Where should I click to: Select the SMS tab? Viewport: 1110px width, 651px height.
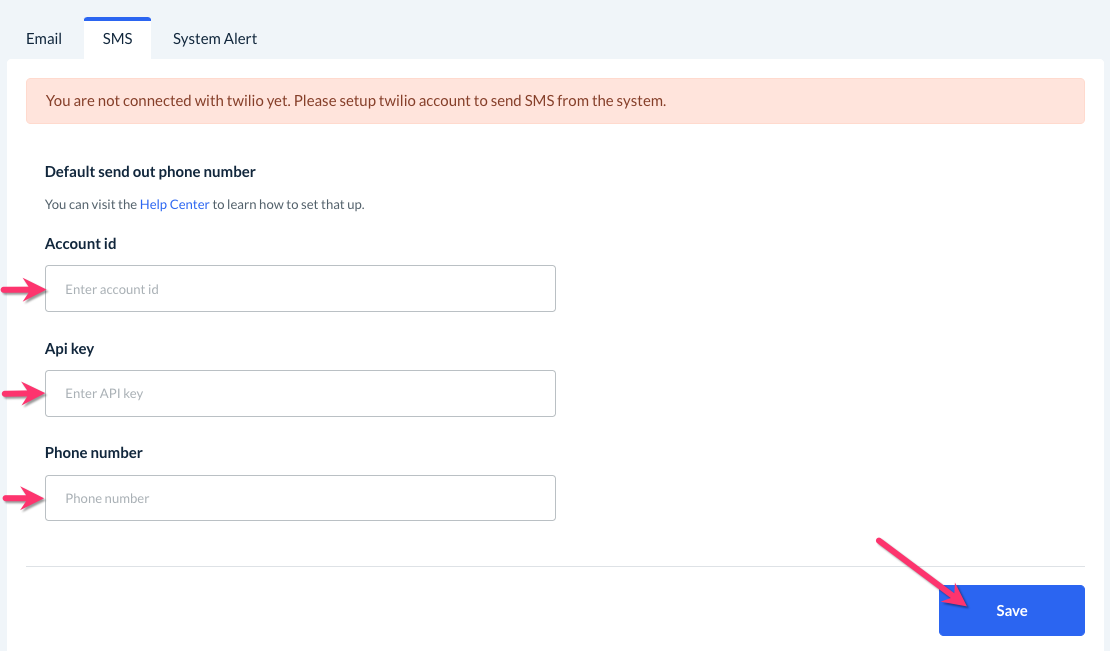click(x=117, y=39)
